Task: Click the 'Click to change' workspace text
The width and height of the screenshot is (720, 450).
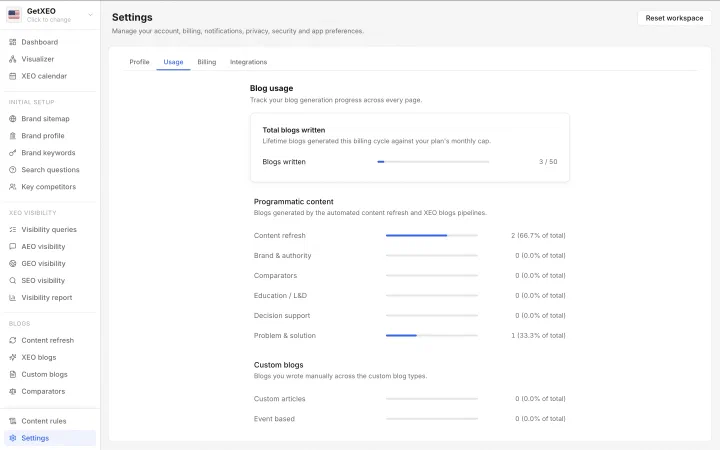Action: pyautogui.click(x=49, y=20)
